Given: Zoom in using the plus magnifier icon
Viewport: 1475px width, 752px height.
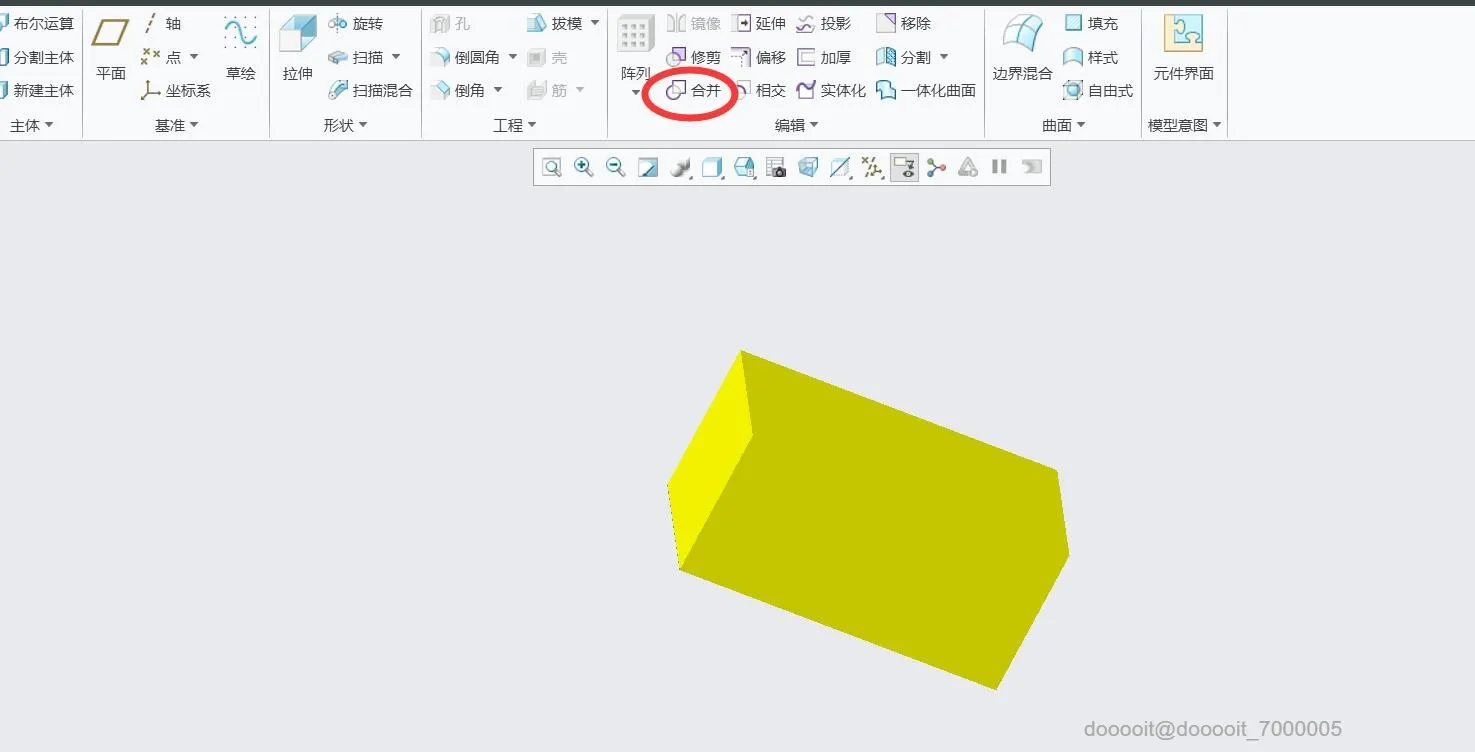Looking at the screenshot, I should (x=584, y=167).
